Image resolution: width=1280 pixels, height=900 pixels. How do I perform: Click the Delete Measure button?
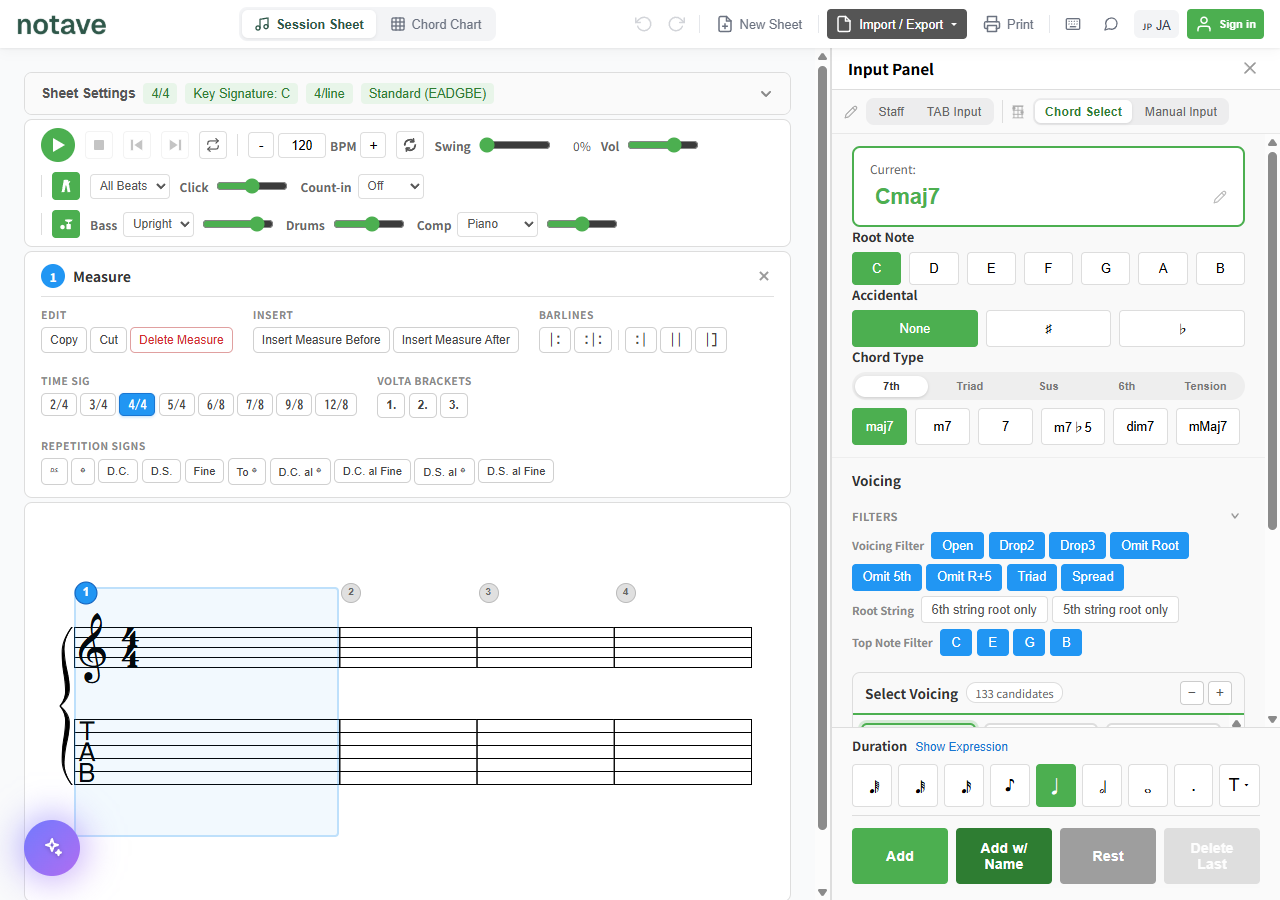coord(181,340)
